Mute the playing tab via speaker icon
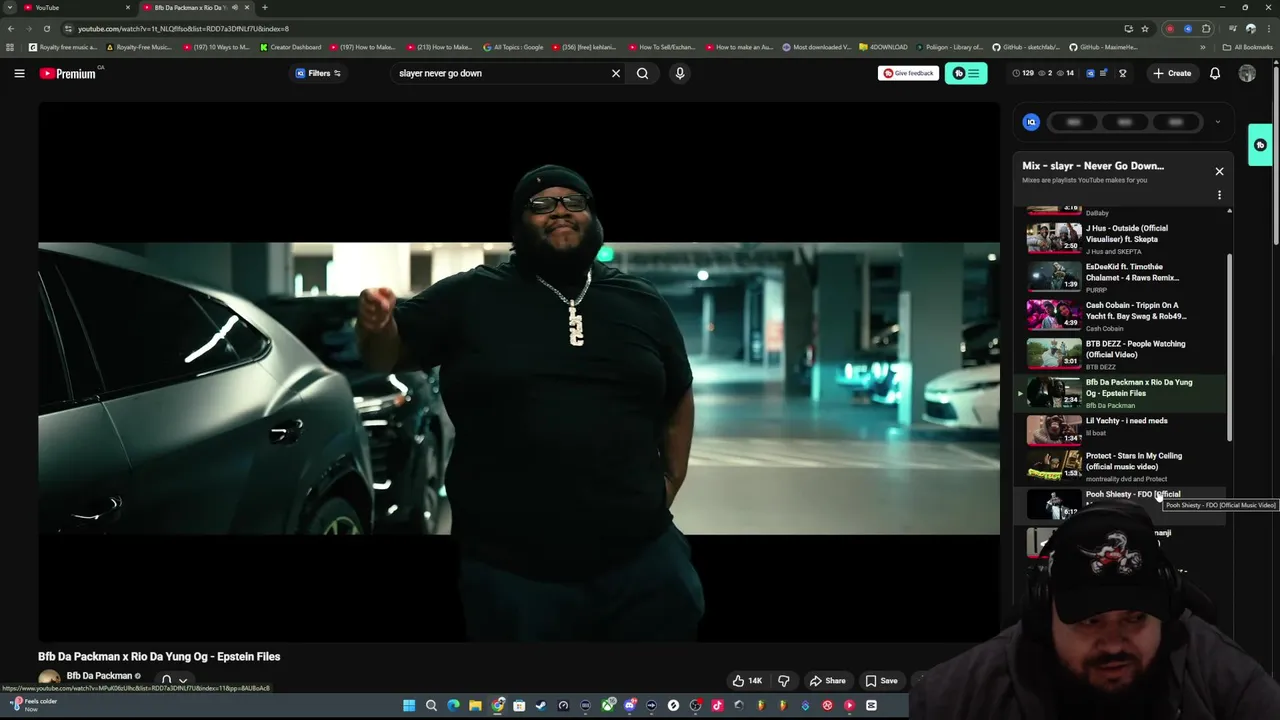The width and height of the screenshot is (1280, 720). pos(234,7)
